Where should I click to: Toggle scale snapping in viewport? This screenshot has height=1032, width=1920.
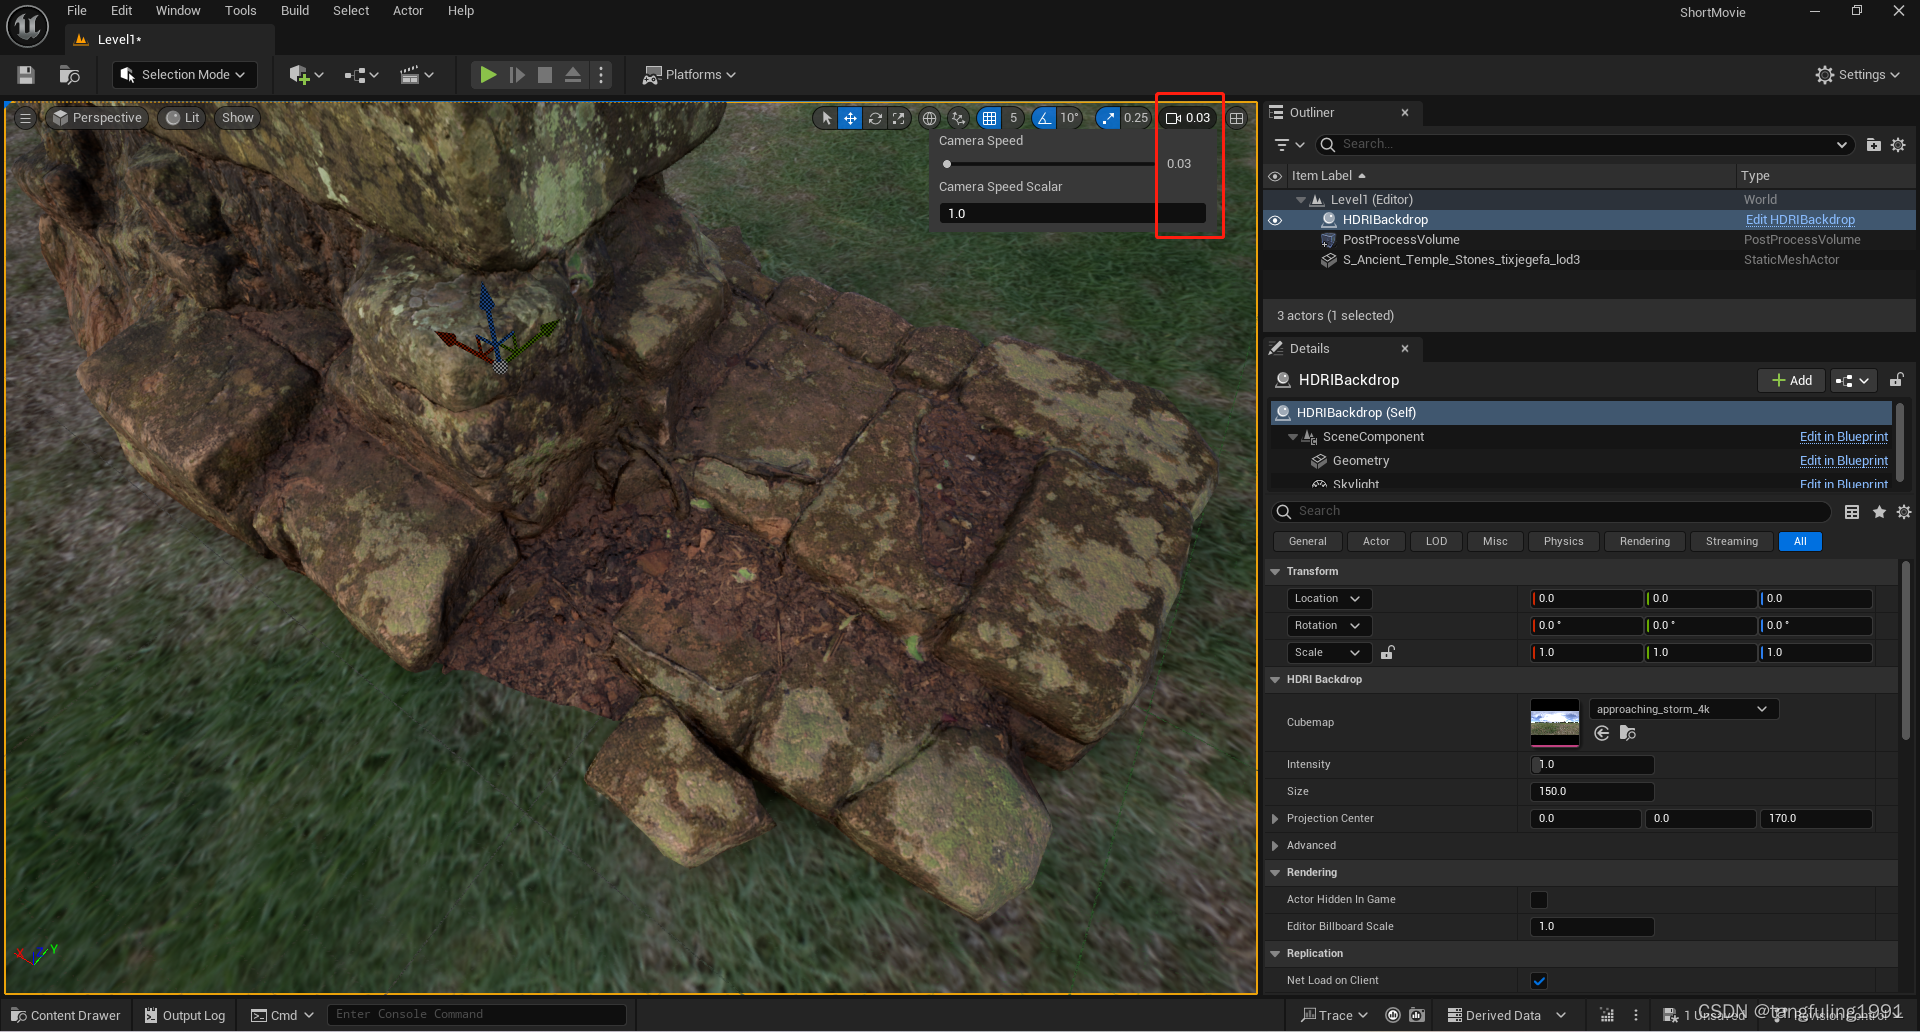point(1108,118)
